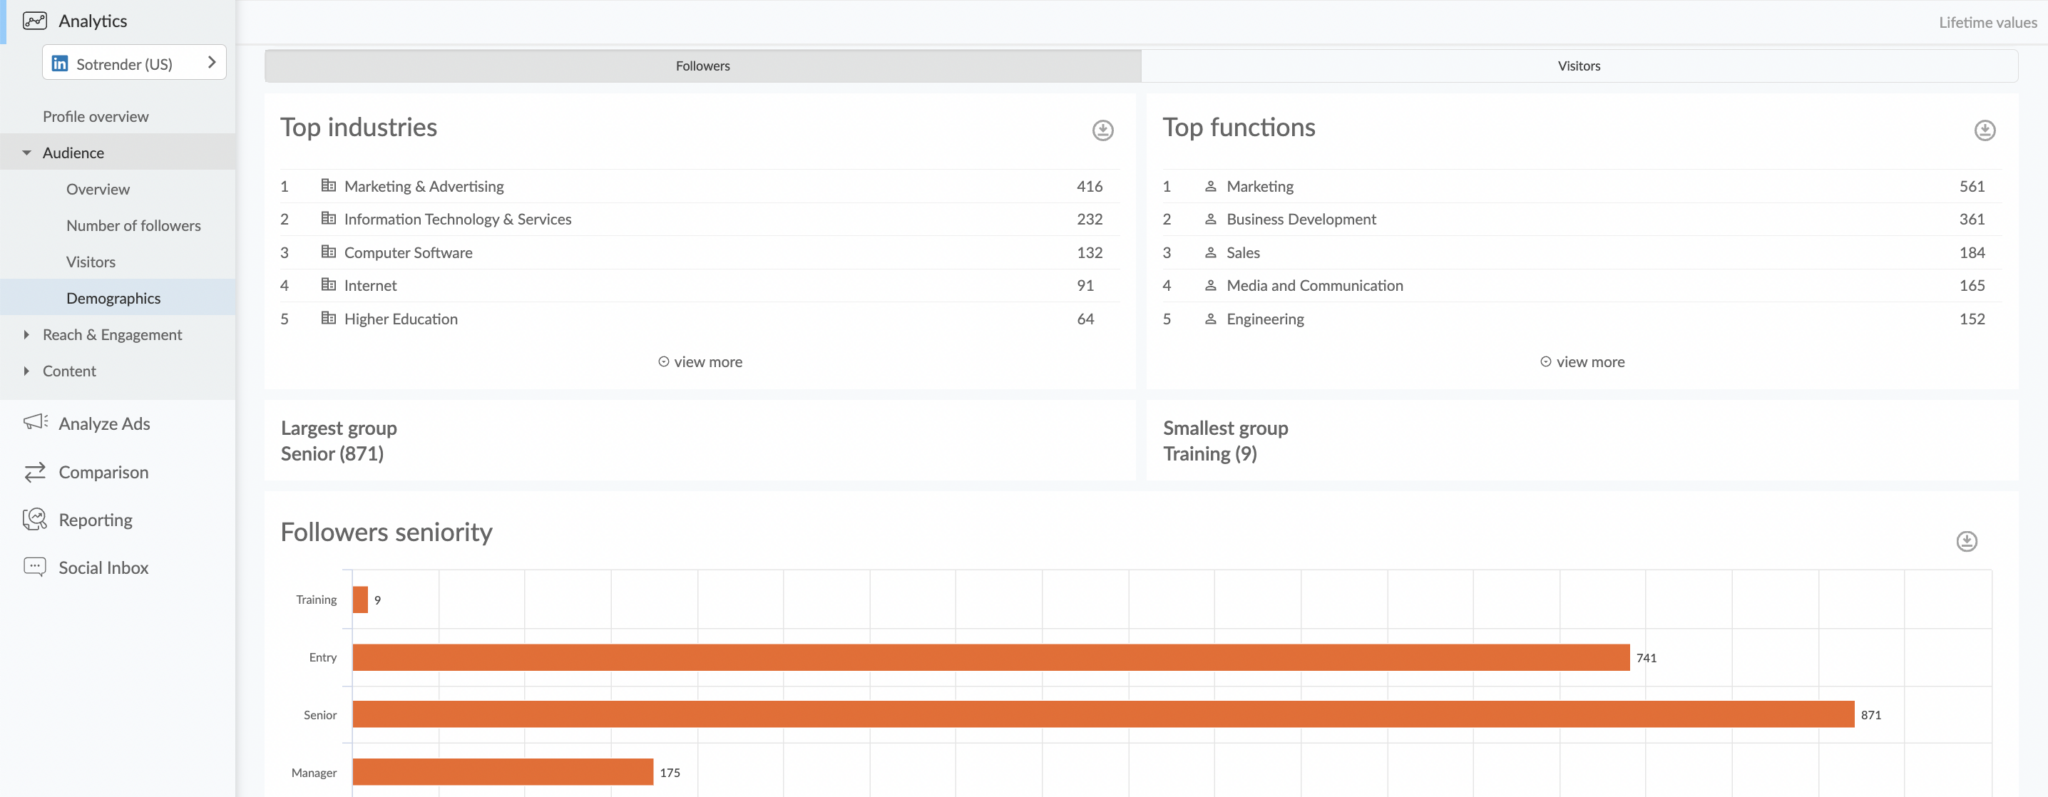2048x797 pixels.
Task: Download the Top functions data
Action: coord(1984,130)
